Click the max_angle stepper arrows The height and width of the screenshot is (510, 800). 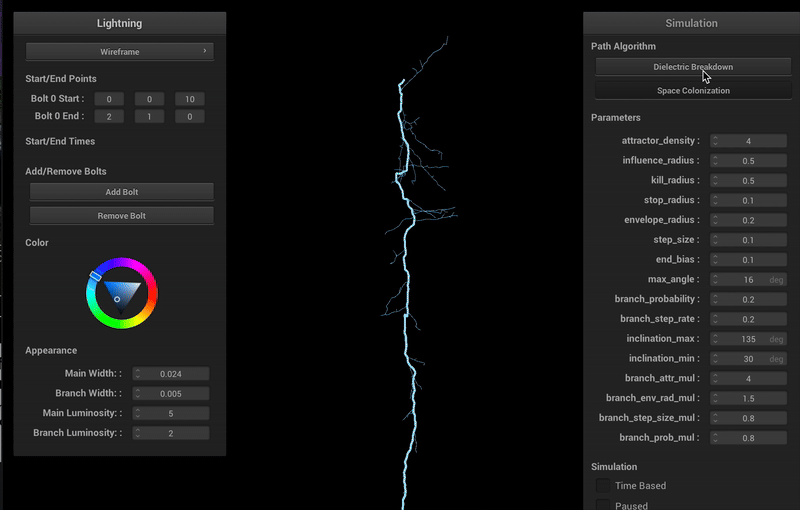[x=715, y=280]
